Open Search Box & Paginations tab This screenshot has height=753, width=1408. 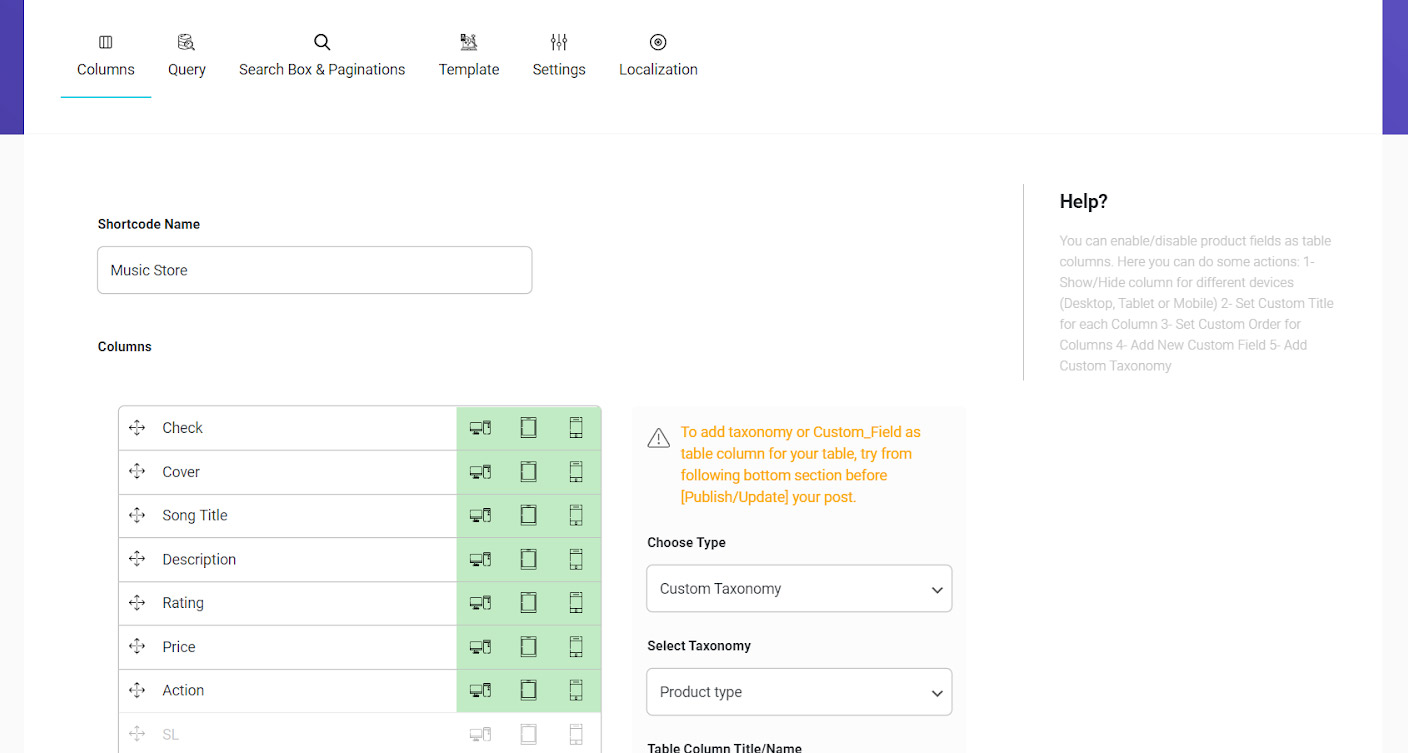tap(322, 57)
